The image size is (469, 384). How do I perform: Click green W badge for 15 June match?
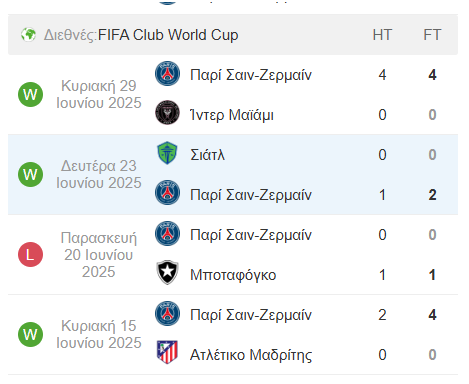click(30, 334)
